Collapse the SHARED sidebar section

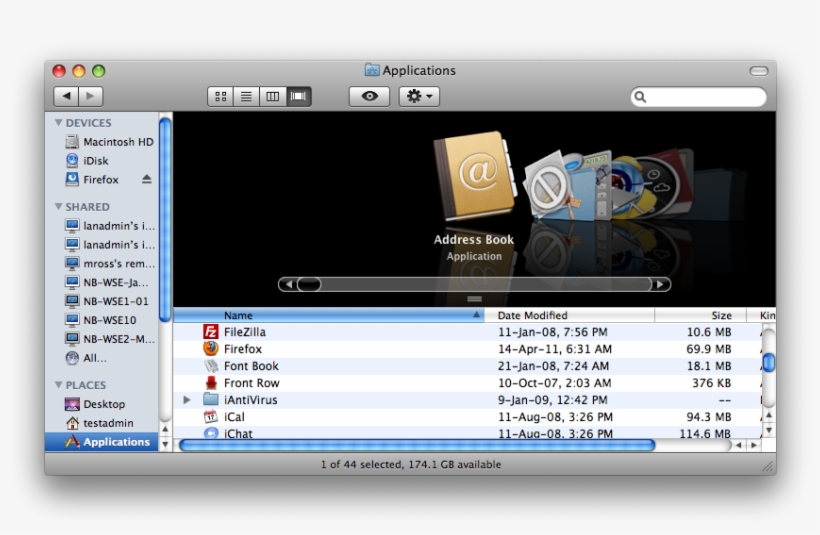click(x=59, y=207)
